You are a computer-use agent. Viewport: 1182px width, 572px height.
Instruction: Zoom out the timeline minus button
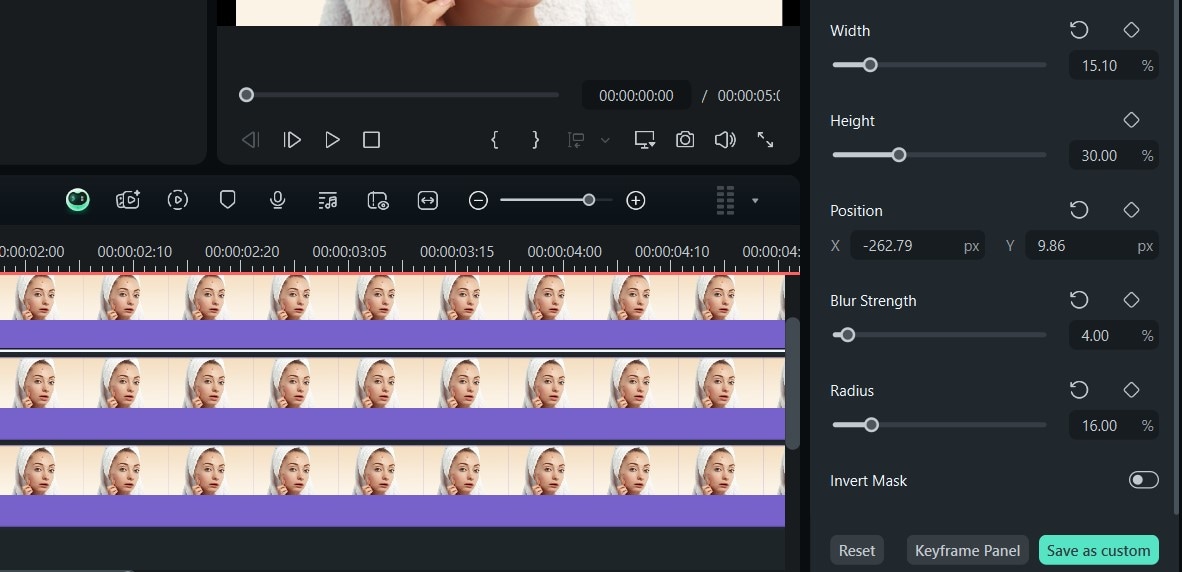[x=478, y=200]
